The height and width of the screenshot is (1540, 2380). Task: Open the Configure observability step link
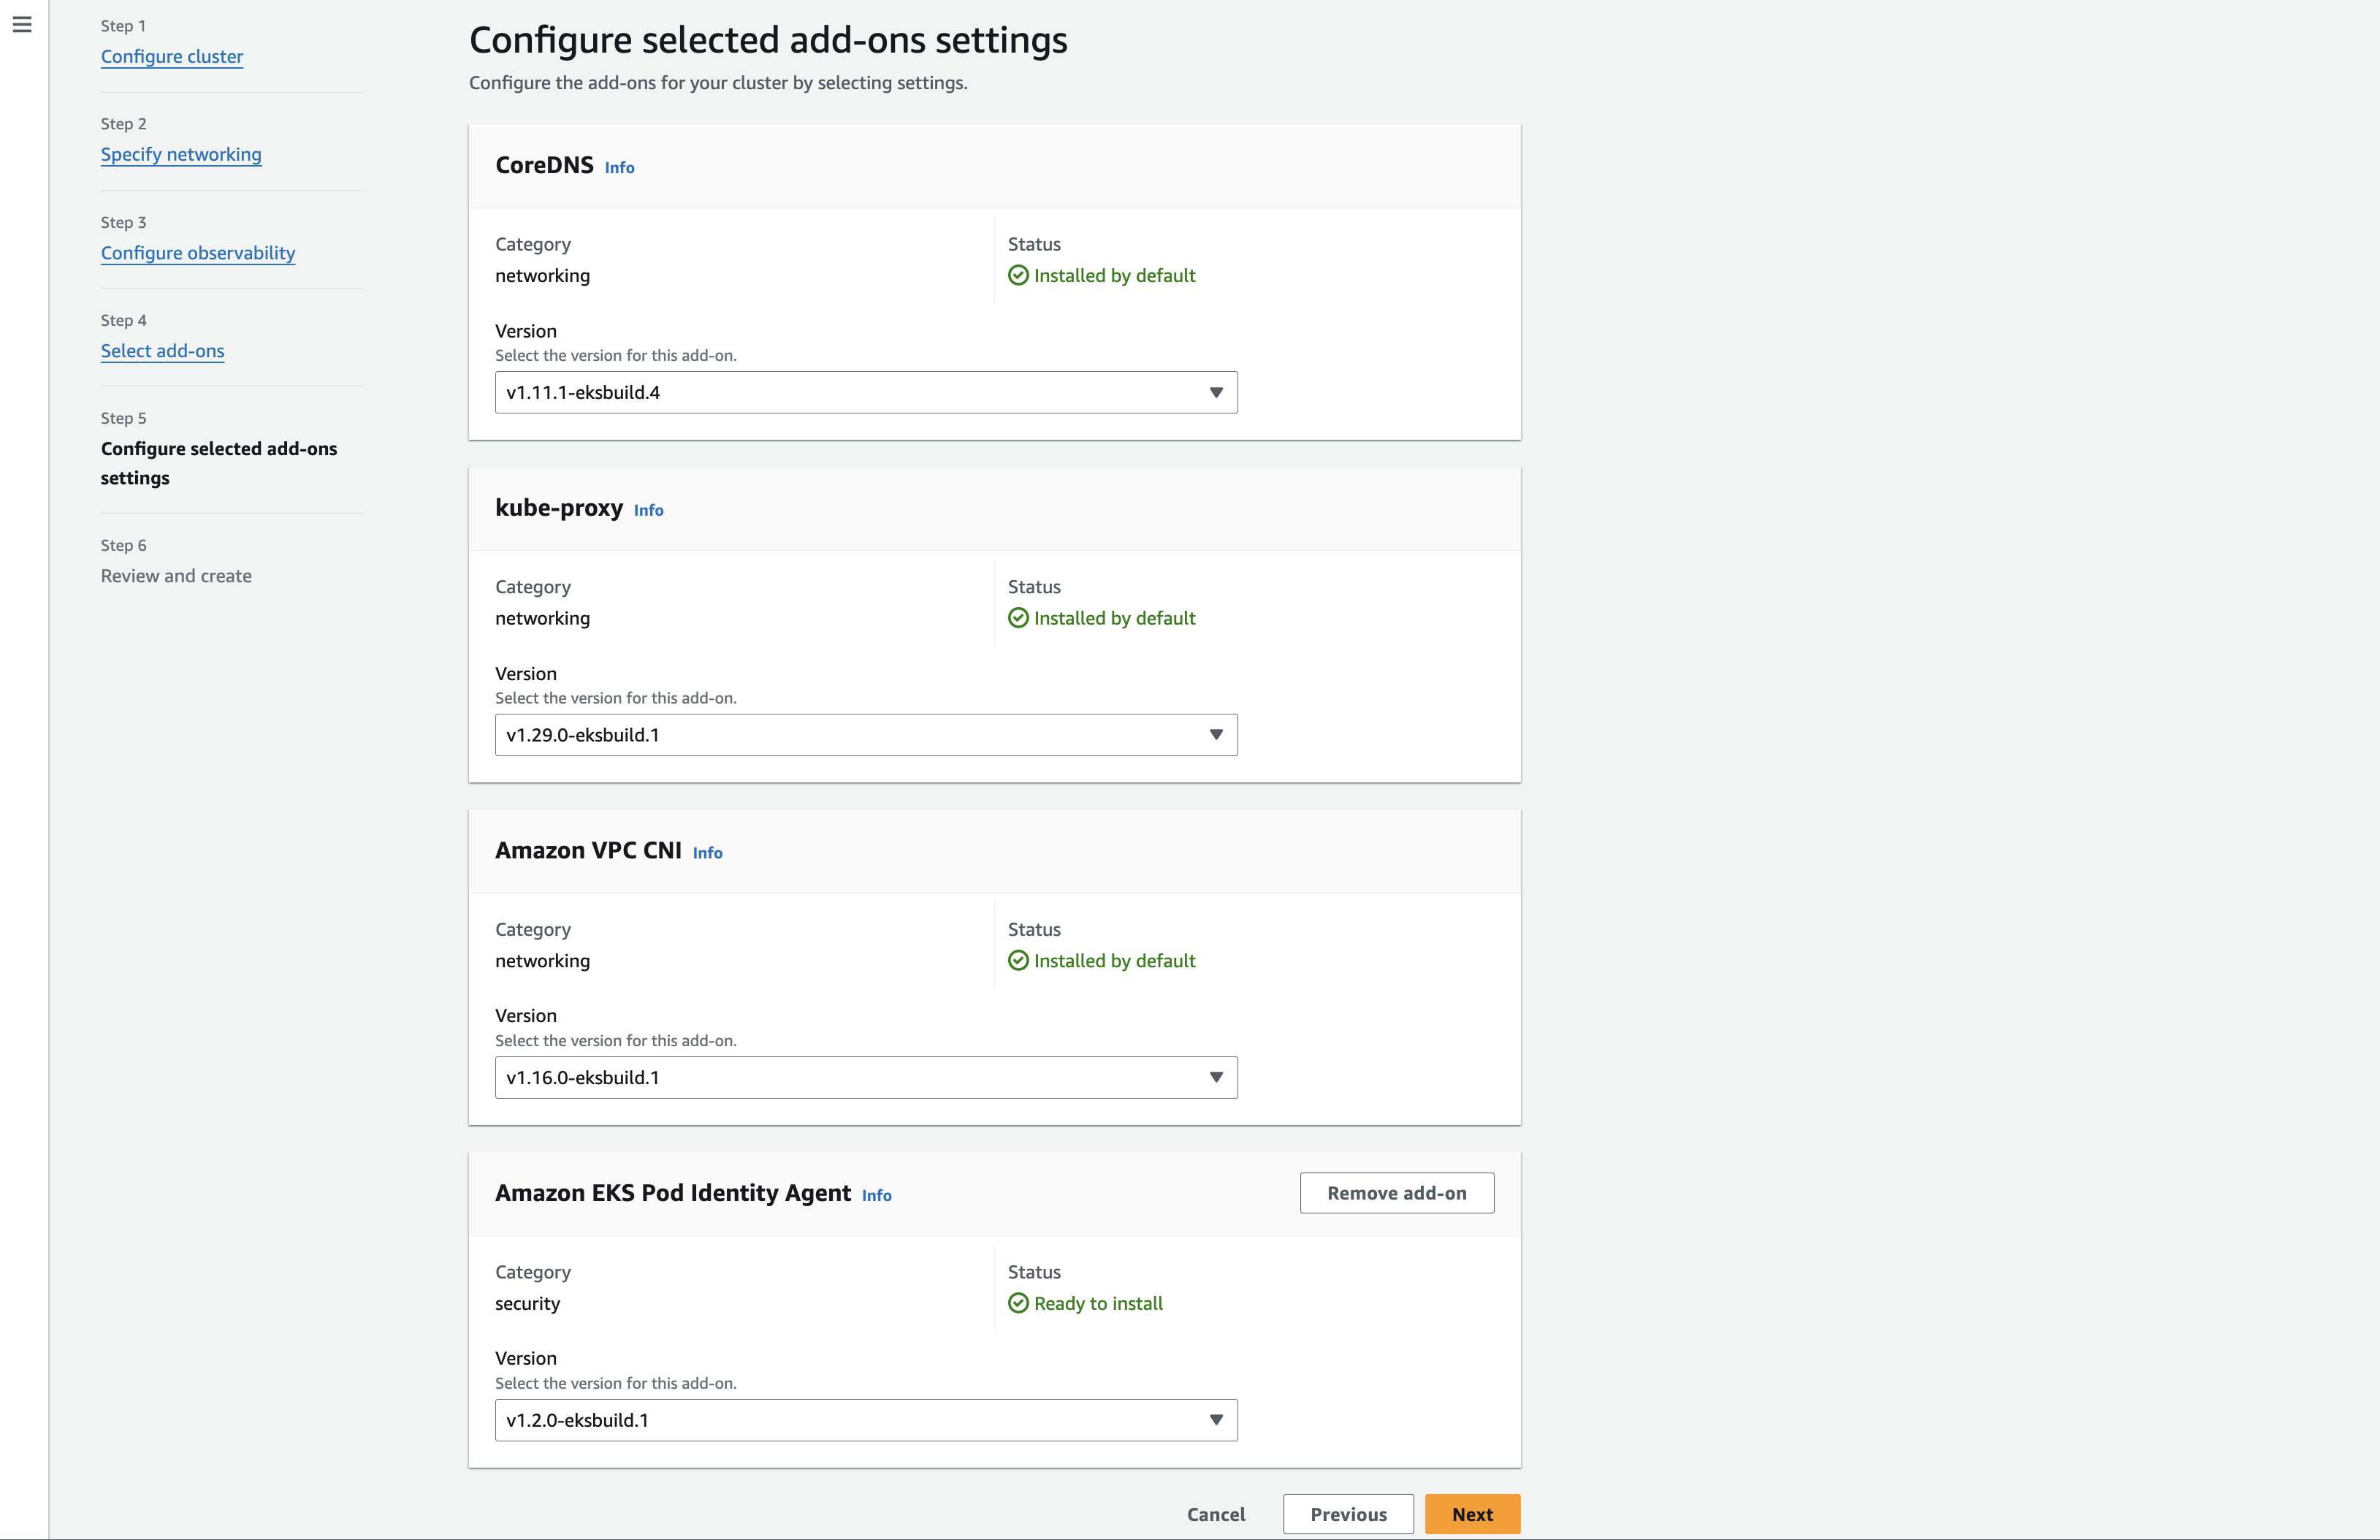(197, 253)
